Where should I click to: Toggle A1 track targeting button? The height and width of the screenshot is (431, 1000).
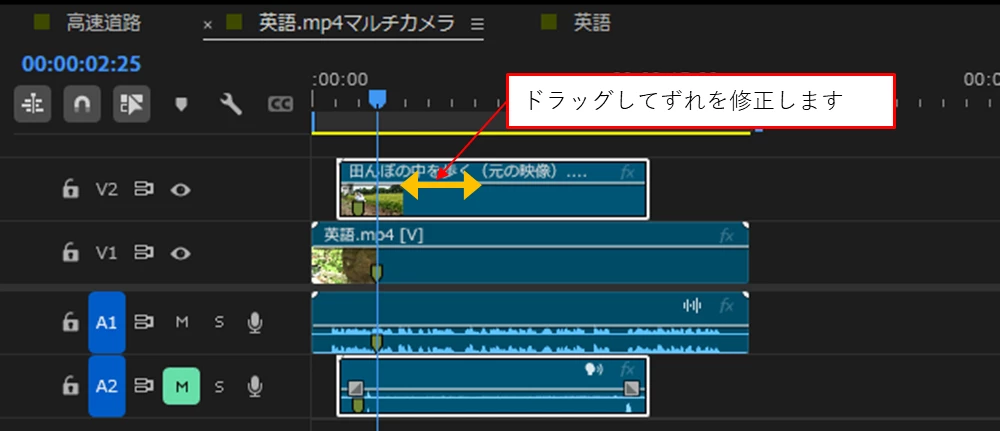(x=107, y=323)
